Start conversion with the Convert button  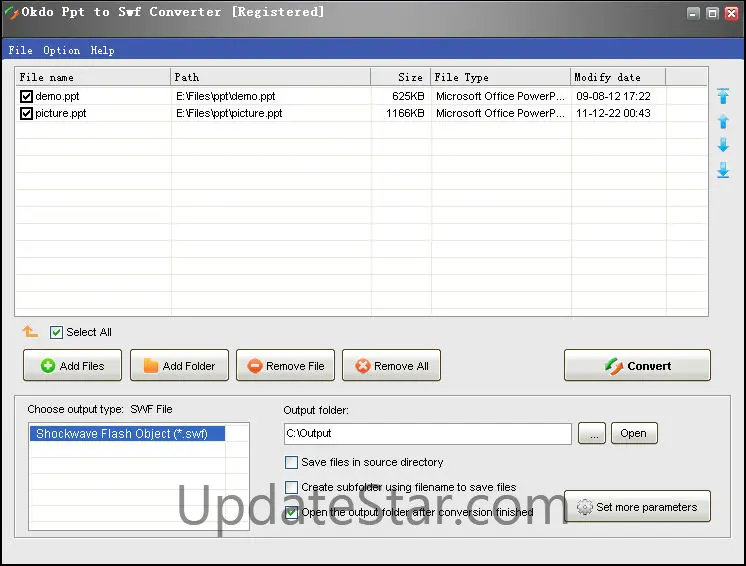point(637,365)
